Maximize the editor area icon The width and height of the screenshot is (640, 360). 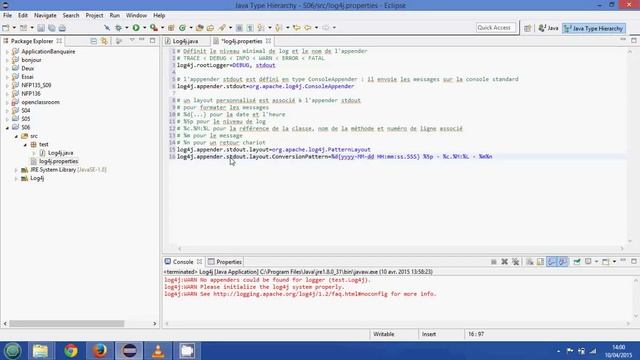[633, 40]
